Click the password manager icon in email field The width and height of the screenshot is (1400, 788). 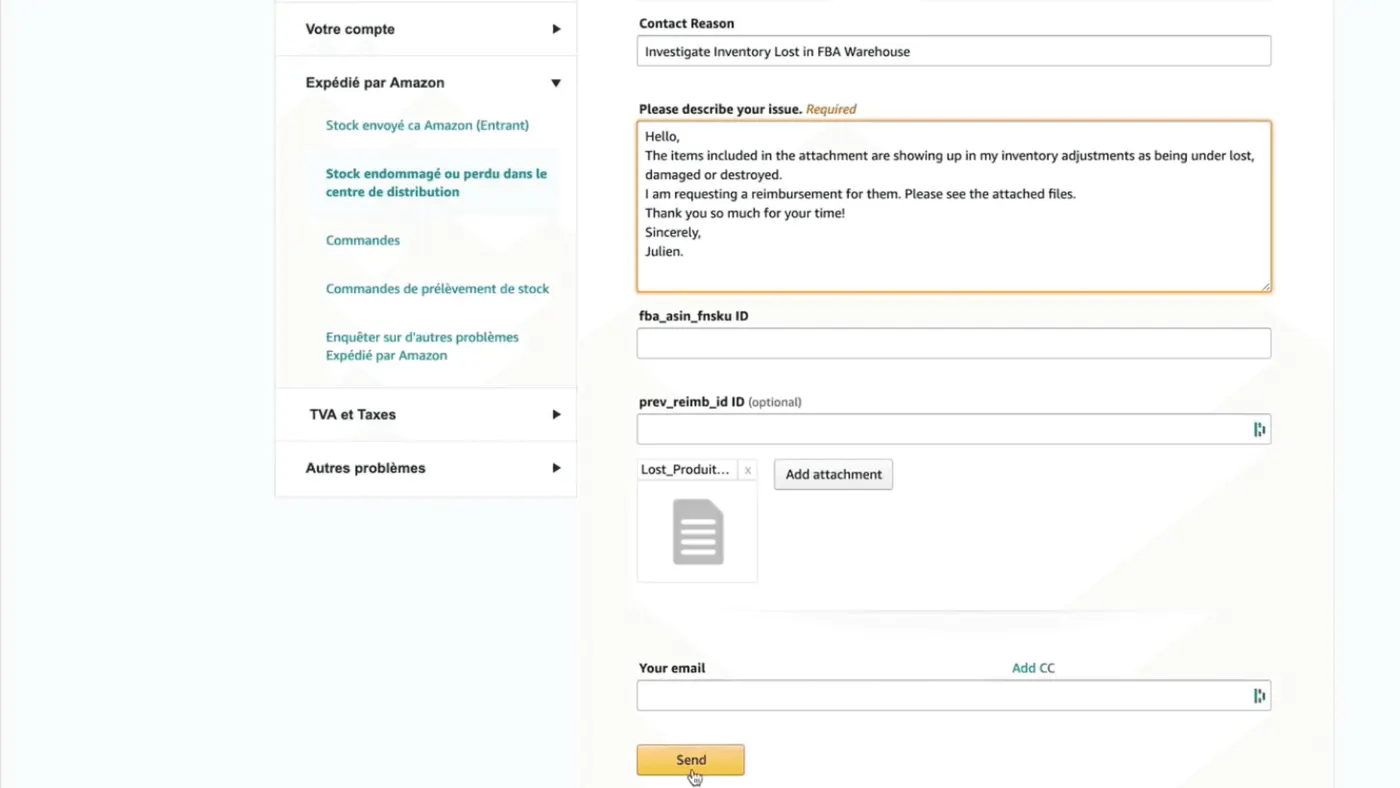(x=1259, y=696)
